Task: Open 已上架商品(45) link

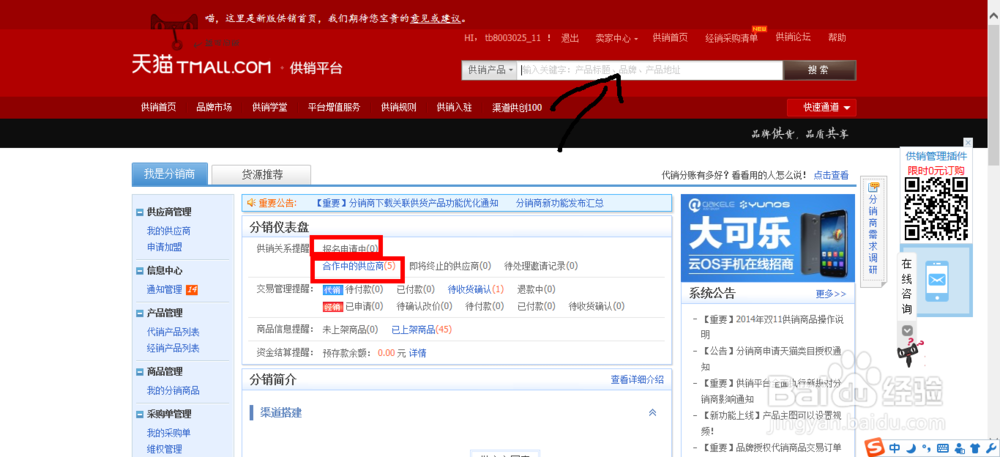Action: (x=422, y=330)
